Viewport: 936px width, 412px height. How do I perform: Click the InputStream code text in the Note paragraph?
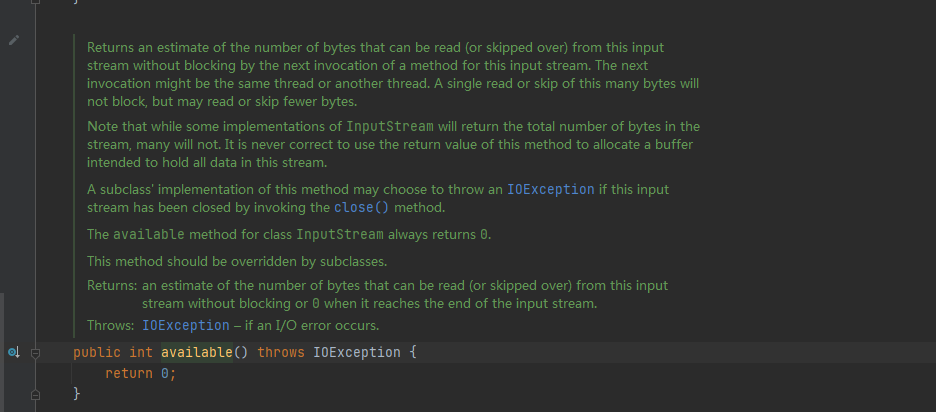390,127
